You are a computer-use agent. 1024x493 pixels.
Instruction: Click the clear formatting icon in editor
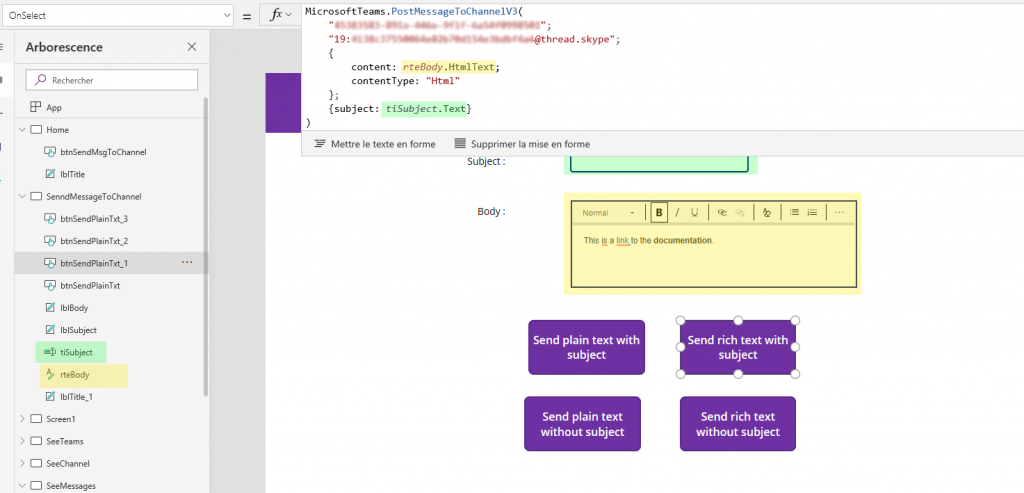[x=767, y=212]
